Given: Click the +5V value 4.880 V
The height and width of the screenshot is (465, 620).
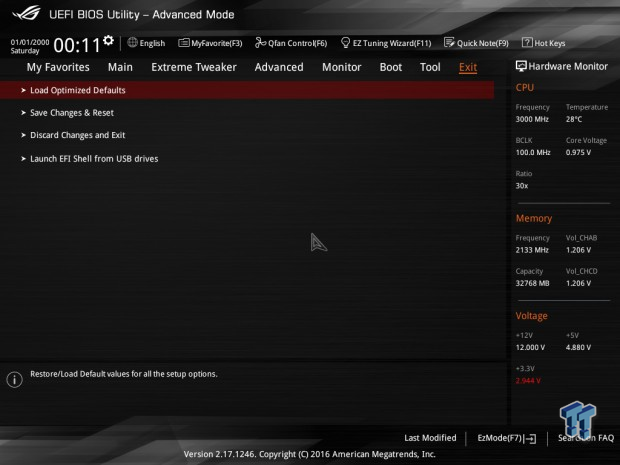Looking at the screenshot, I should coord(578,348).
